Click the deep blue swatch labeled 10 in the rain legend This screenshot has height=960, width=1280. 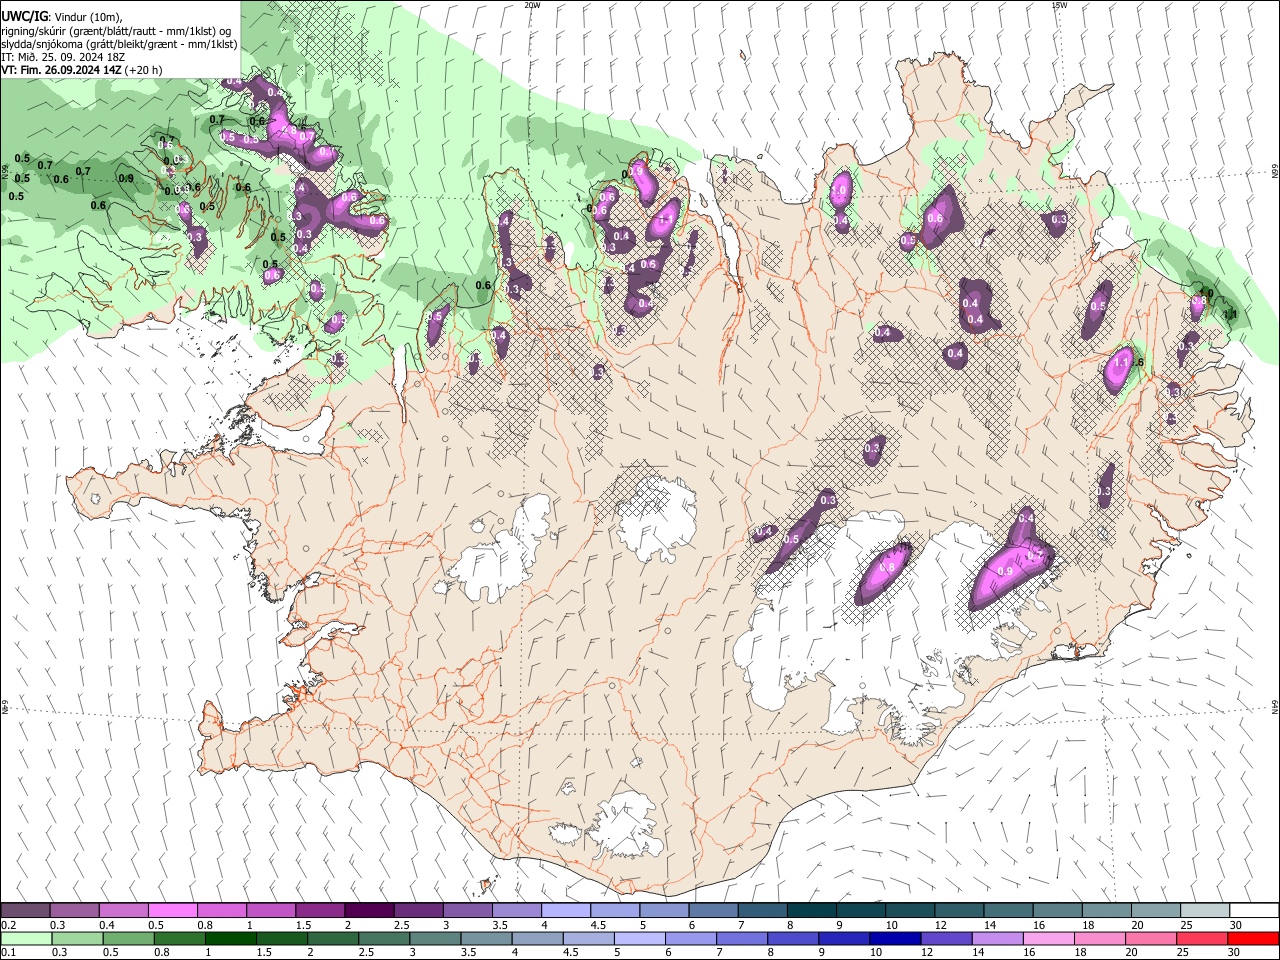[x=895, y=938]
